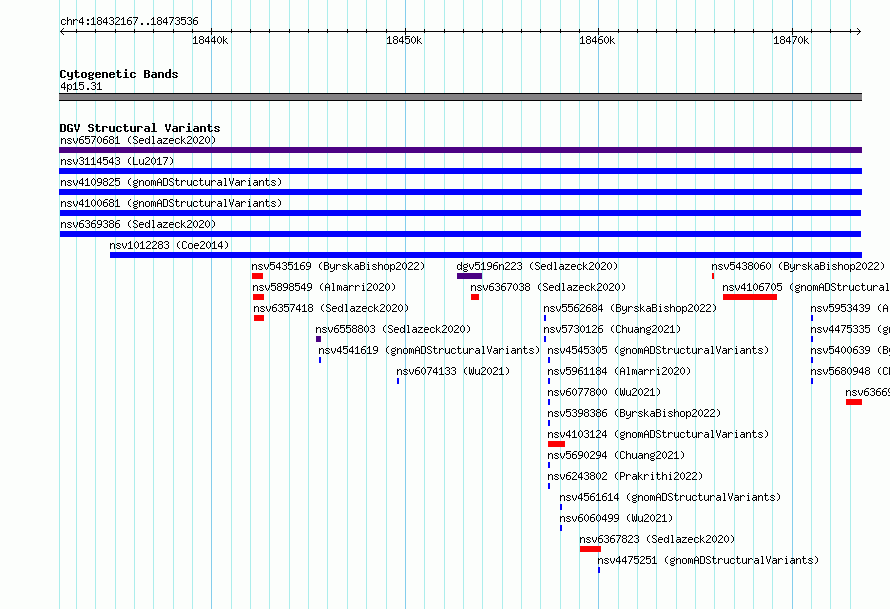Click the purple glyph under nsv6558803
This screenshot has width=890, height=609.
pos(318,339)
